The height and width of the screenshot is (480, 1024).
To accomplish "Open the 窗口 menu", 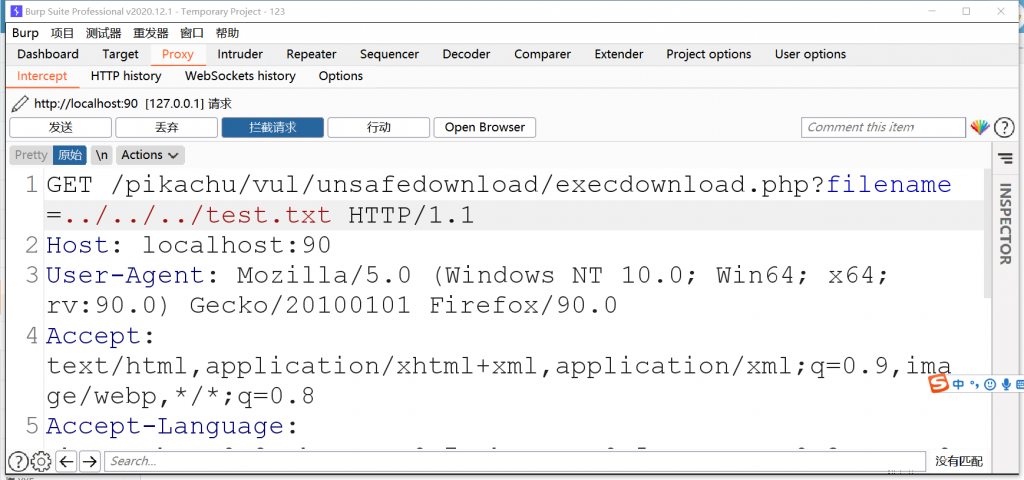I will coord(192,33).
